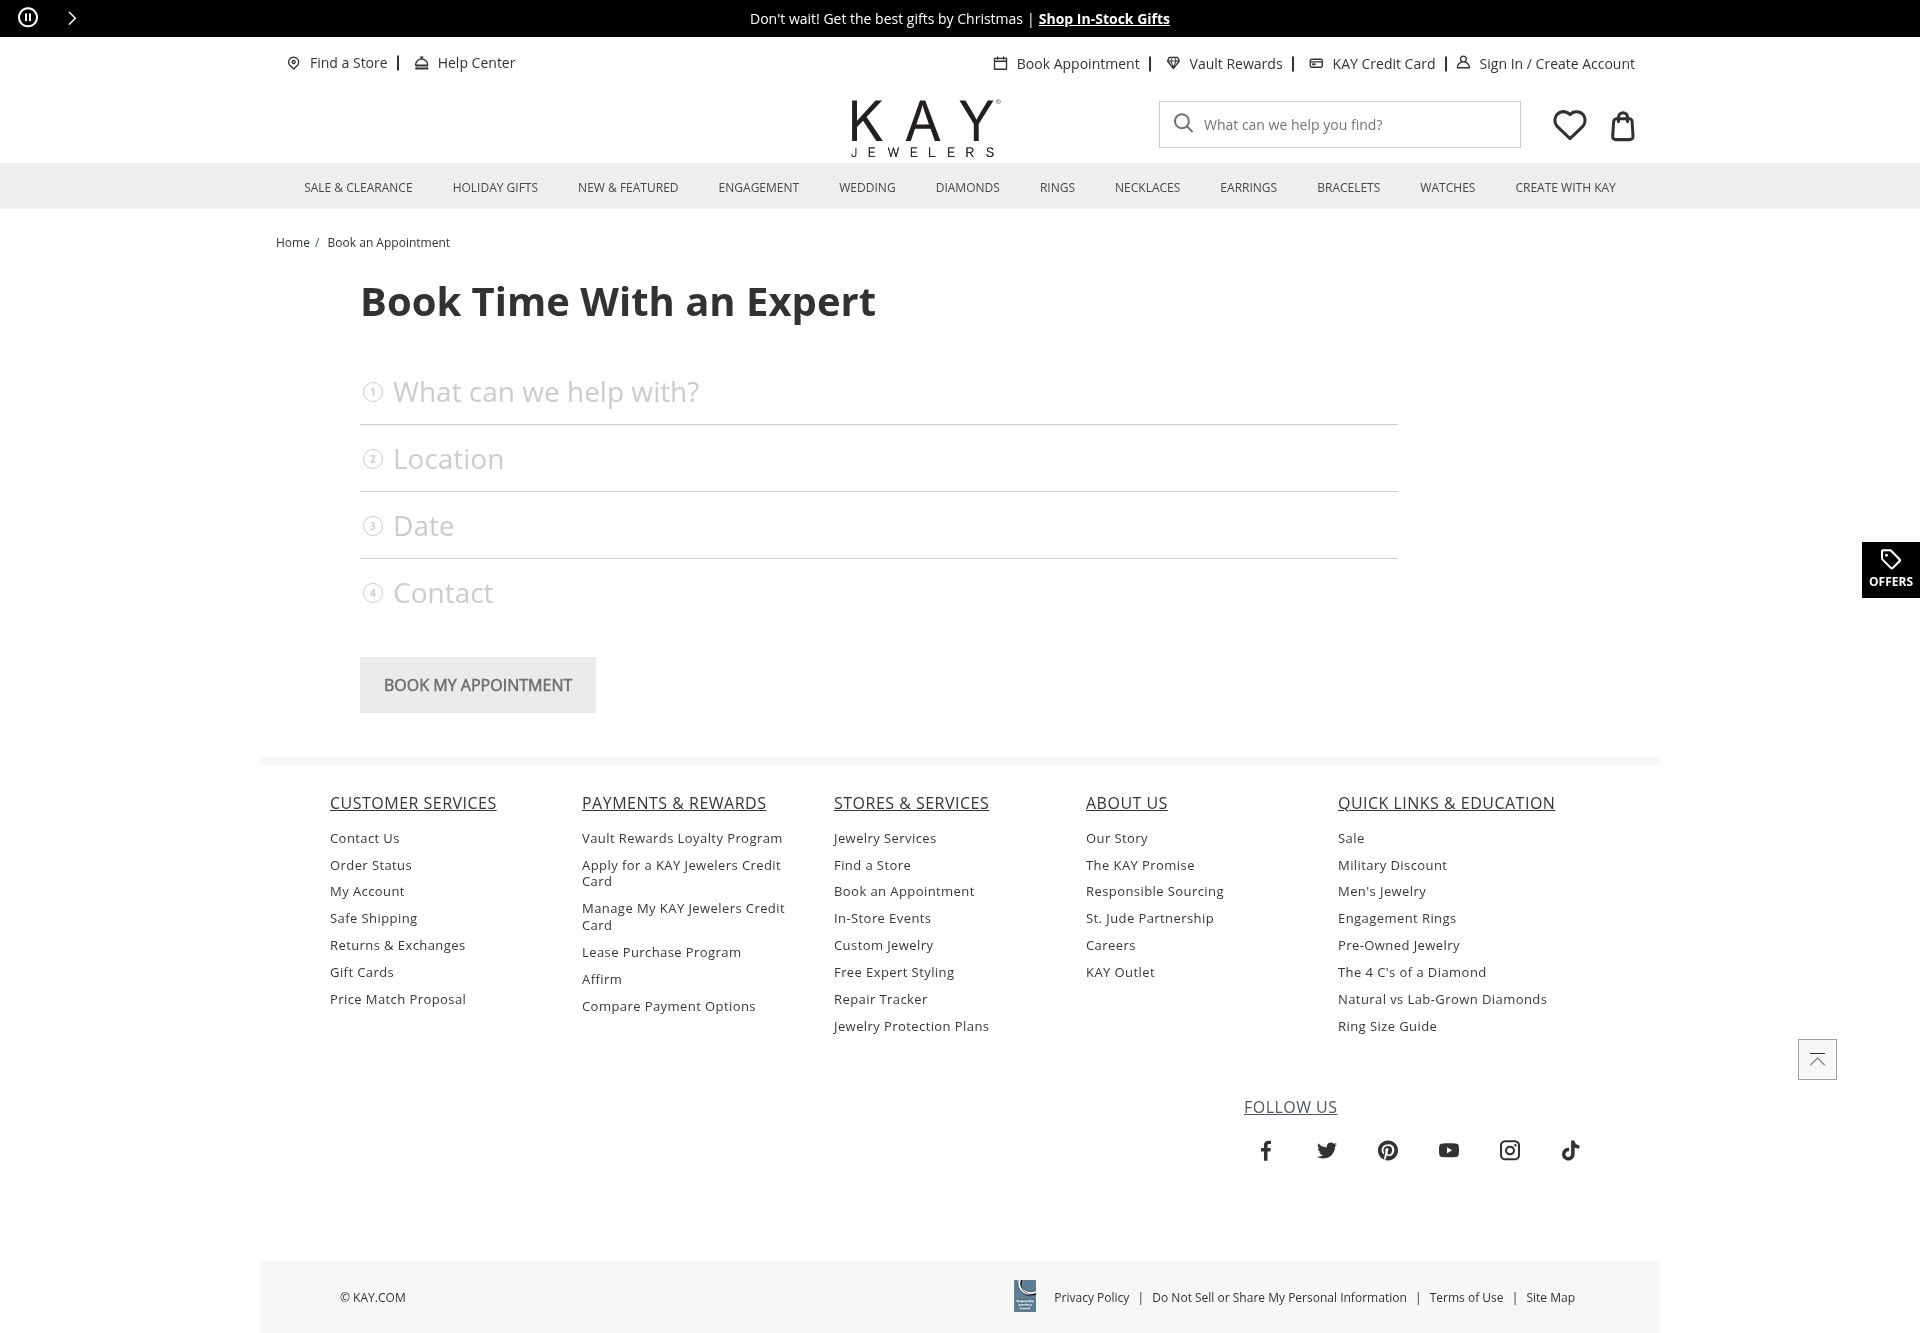
Task: Visit KAY Facebook page
Action: coord(1266,1150)
